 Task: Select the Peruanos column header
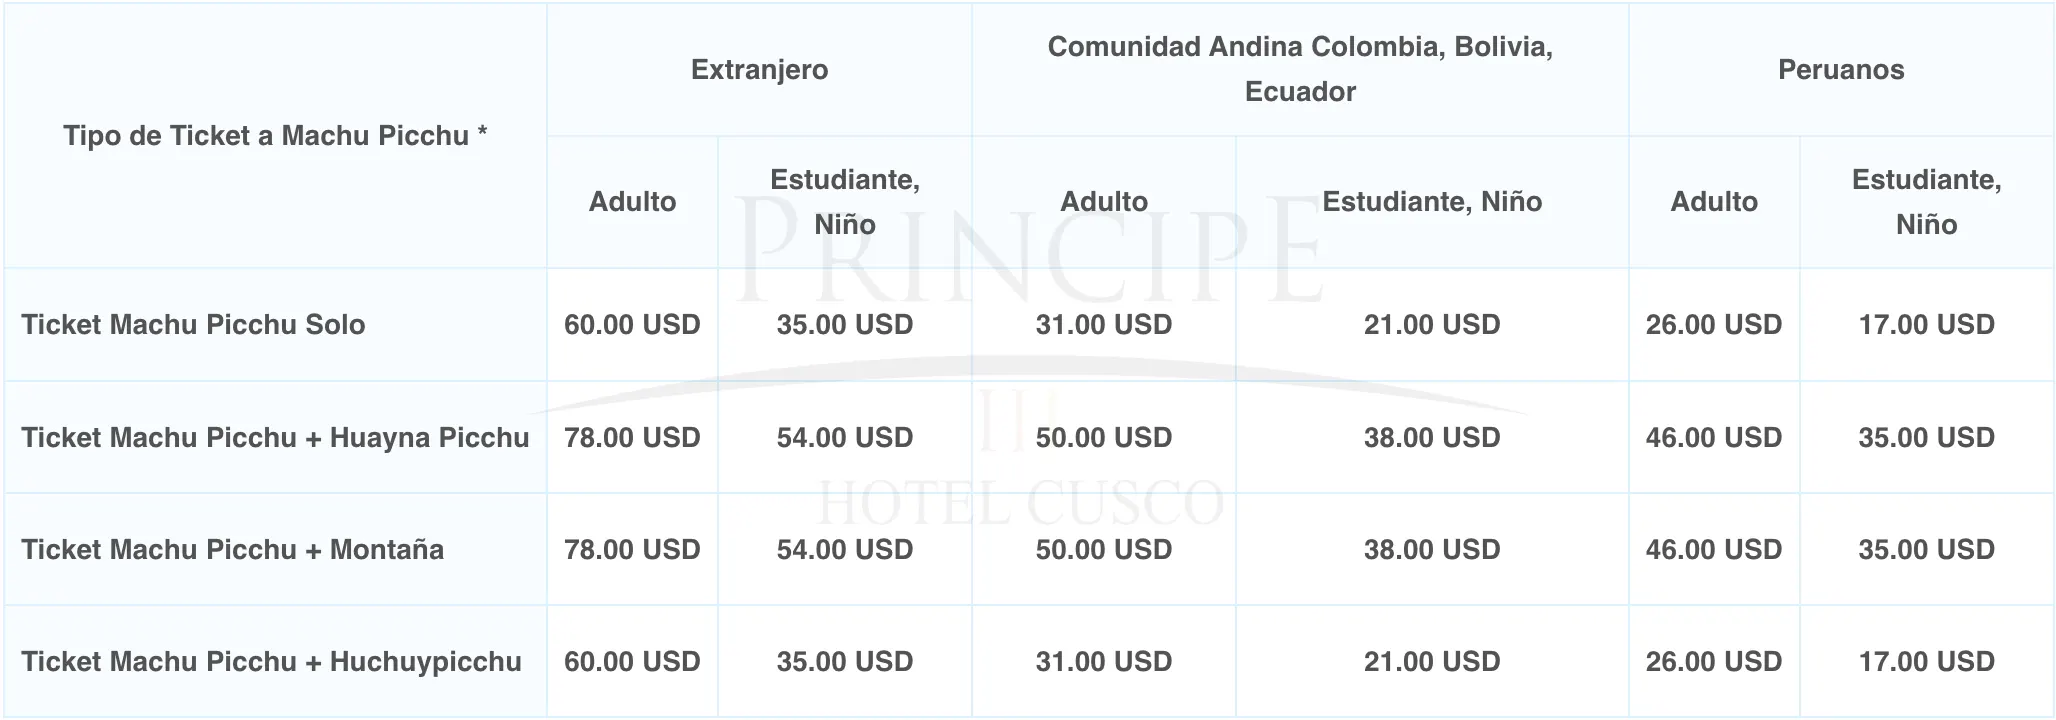(x=1841, y=70)
